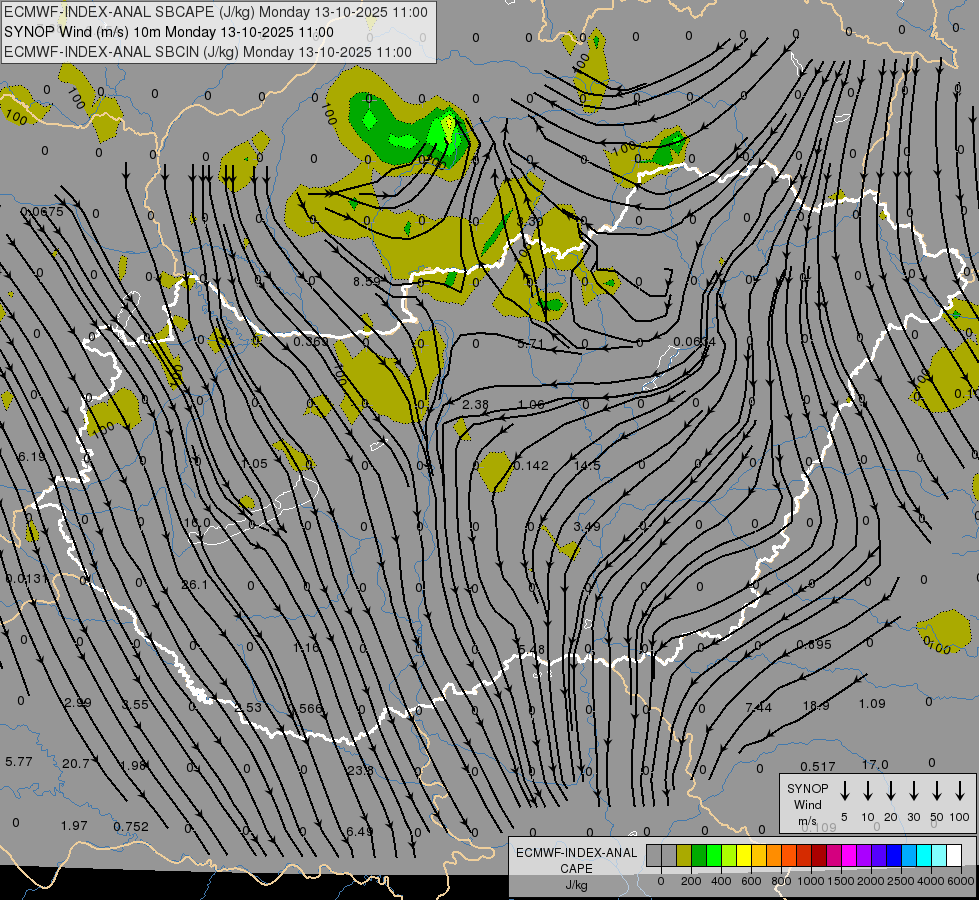Click the 14.5 value on the map

pyautogui.click(x=587, y=465)
